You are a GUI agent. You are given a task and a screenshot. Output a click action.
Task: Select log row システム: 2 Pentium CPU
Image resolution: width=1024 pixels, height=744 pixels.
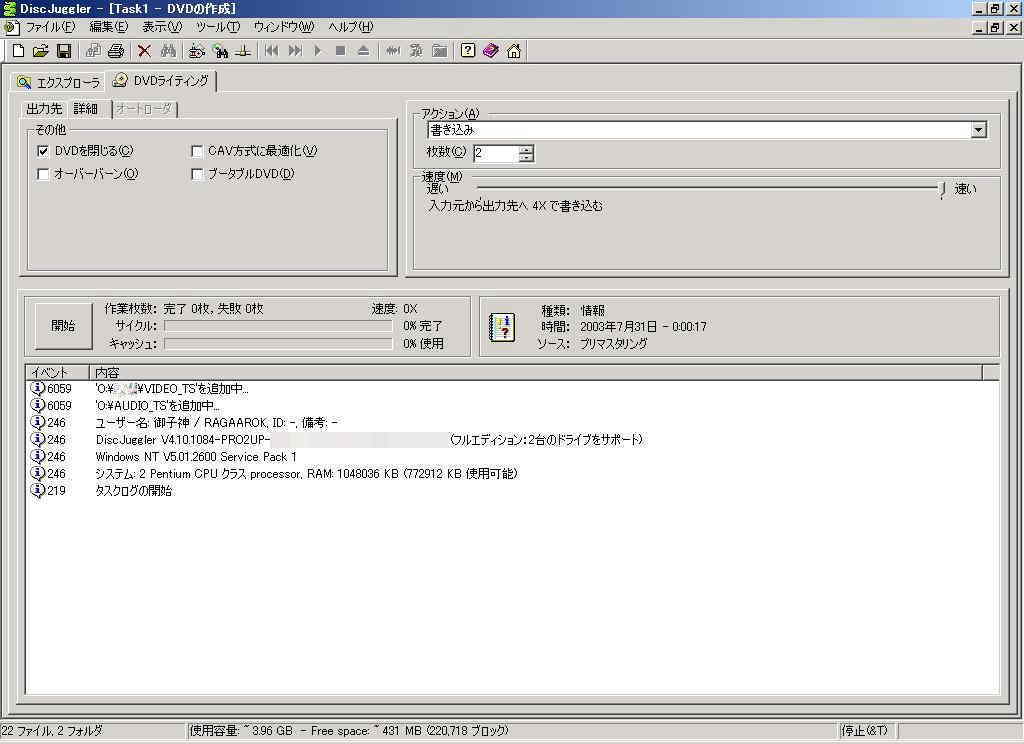(512, 474)
